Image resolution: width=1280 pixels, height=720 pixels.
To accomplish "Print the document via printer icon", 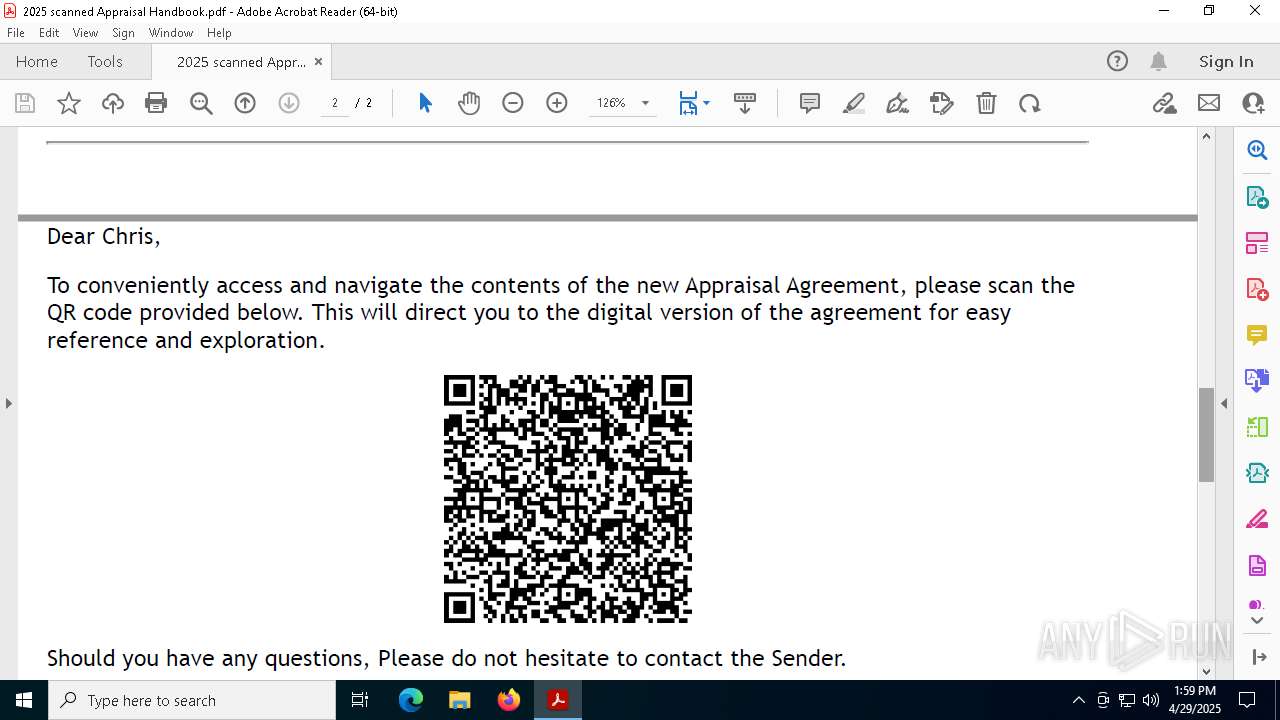I will point(156,103).
